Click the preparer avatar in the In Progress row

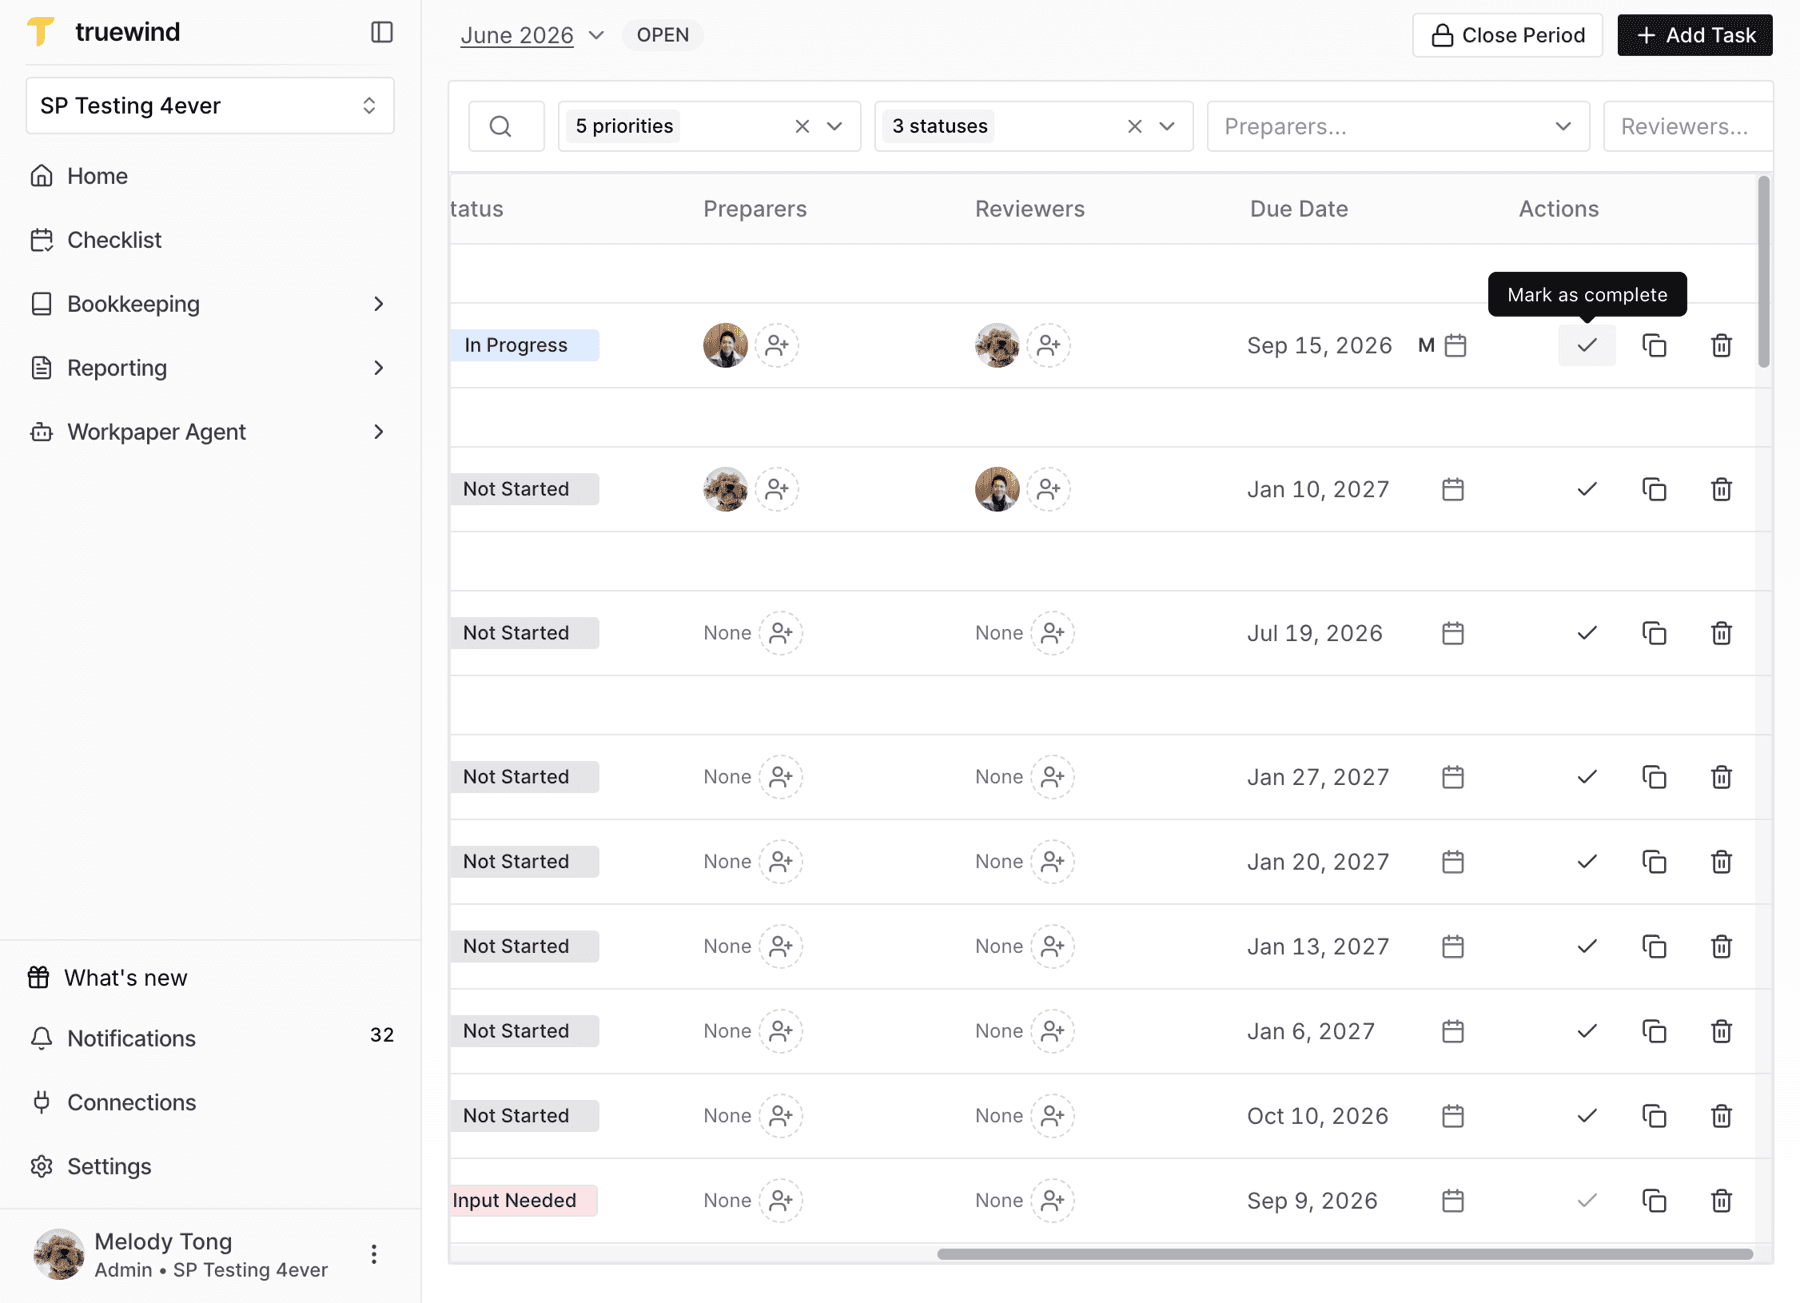point(725,345)
